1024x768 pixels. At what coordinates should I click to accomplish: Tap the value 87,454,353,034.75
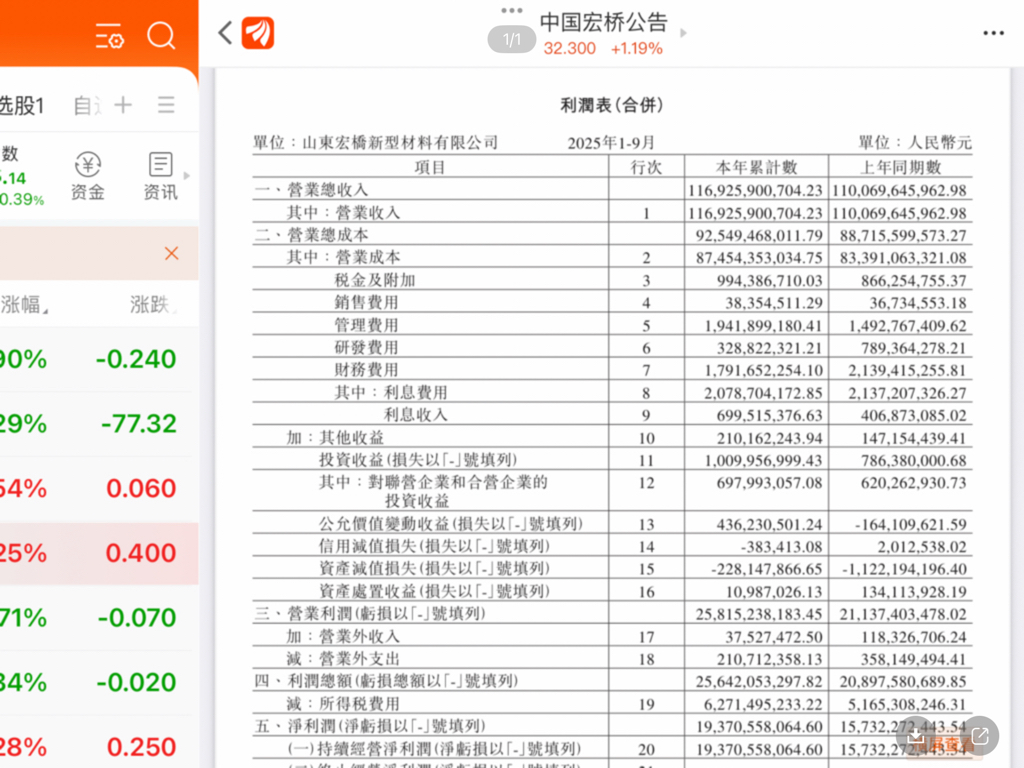tap(759, 257)
